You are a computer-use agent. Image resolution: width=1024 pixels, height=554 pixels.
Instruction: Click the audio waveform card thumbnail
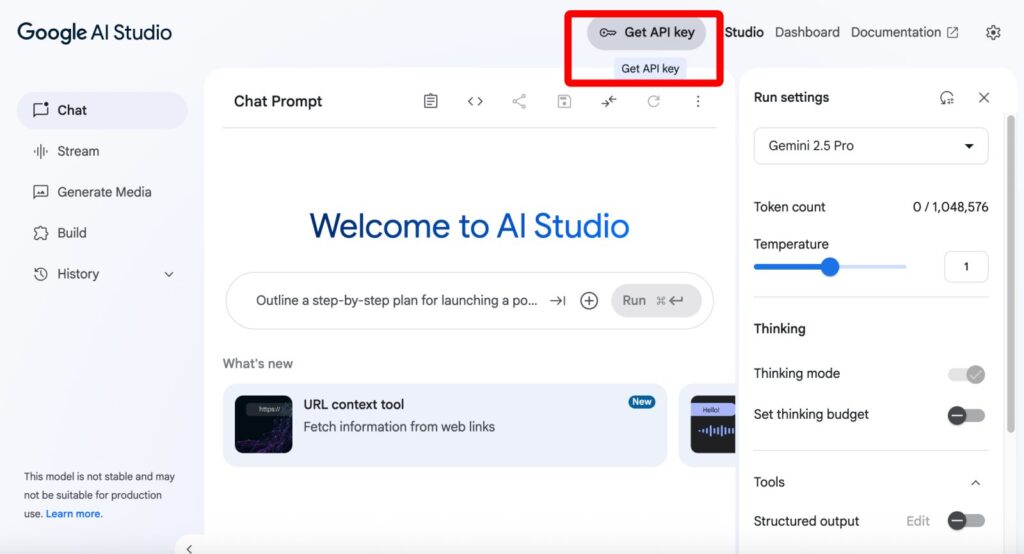[713, 424]
